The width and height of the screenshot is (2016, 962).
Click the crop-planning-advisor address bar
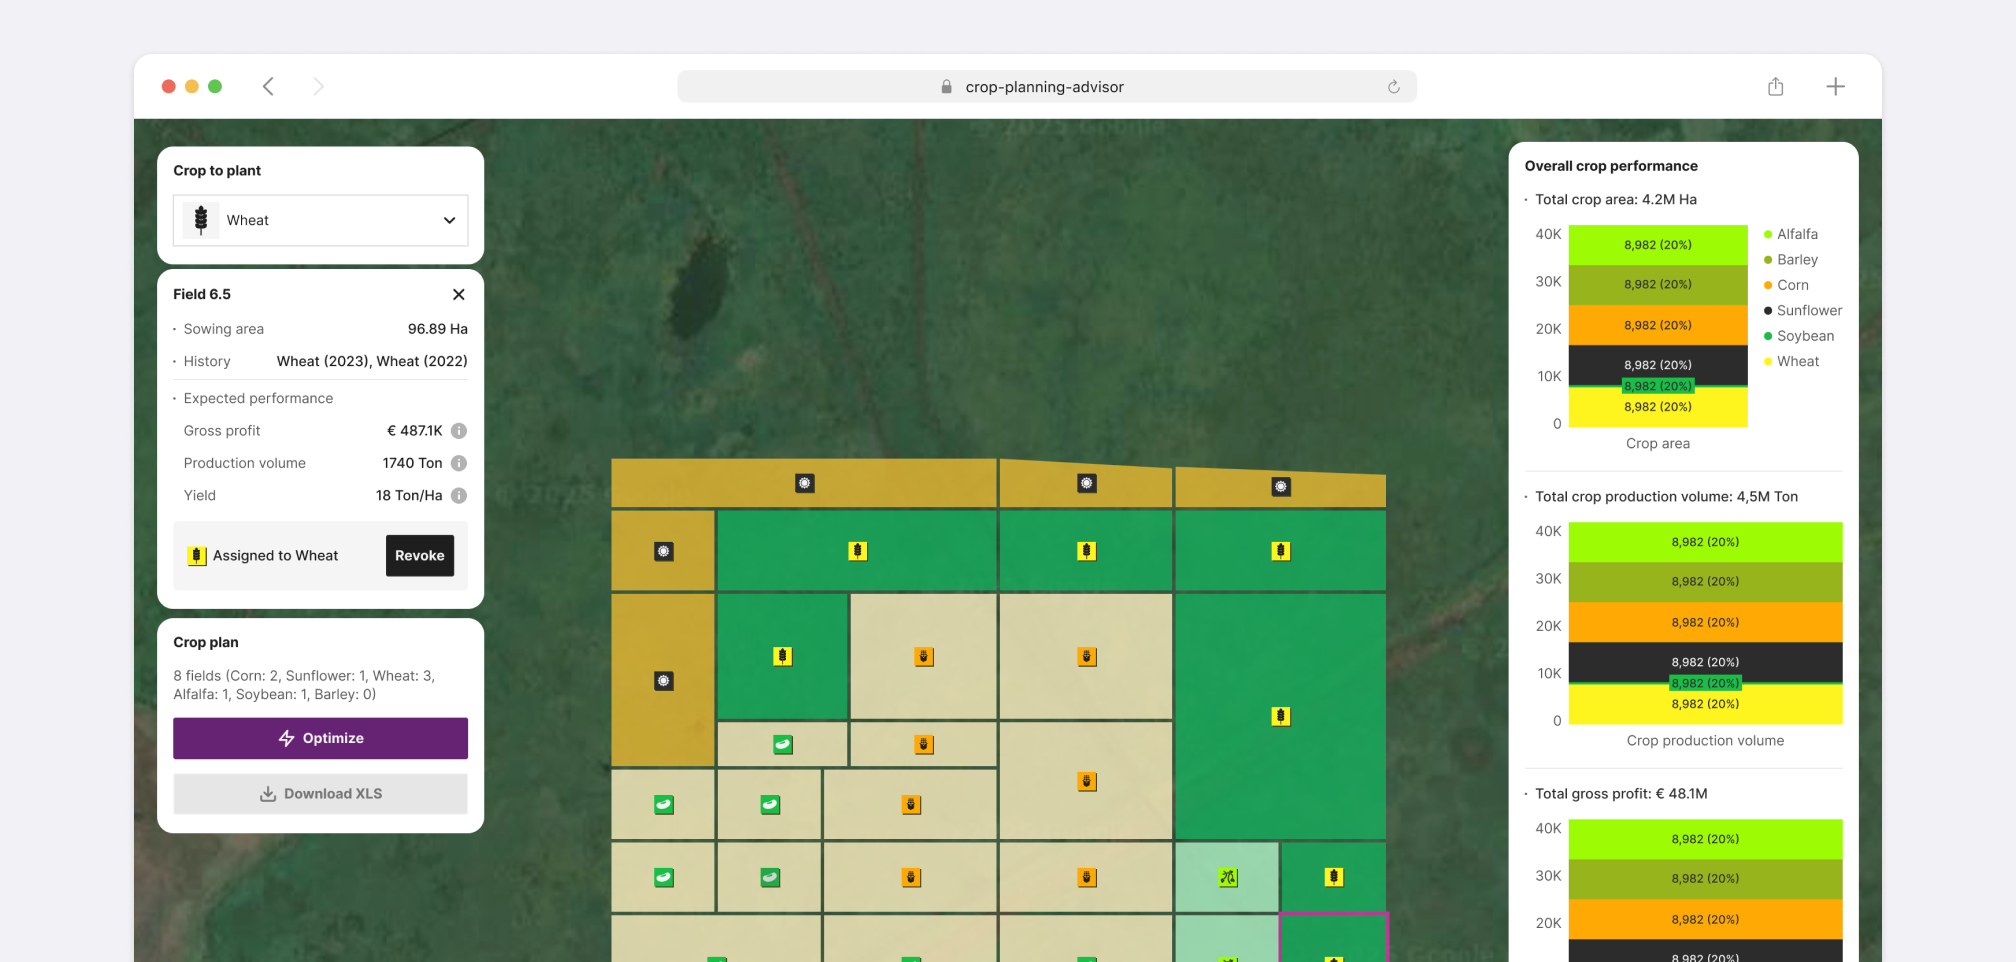coord(1045,87)
